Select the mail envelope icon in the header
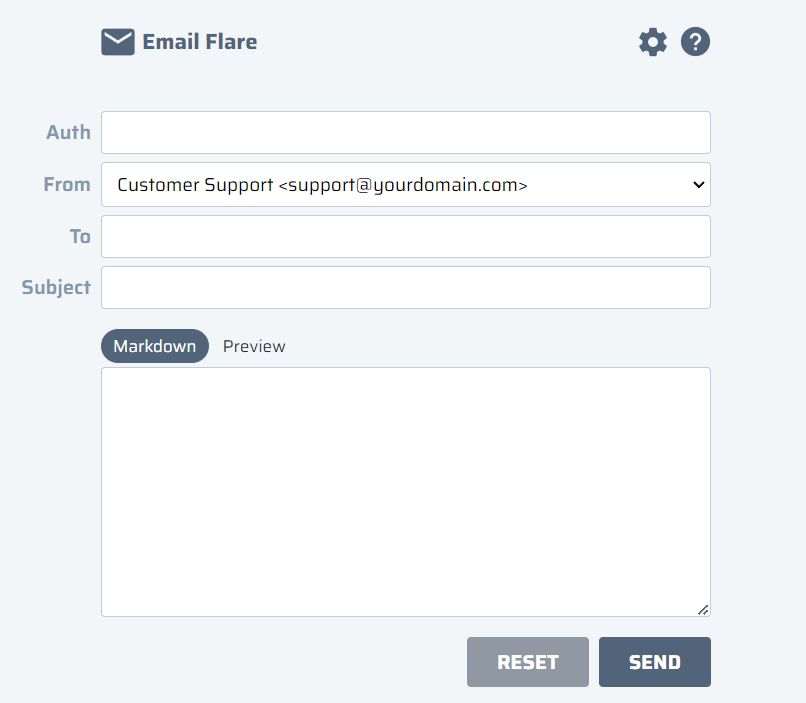 (118, 42)
